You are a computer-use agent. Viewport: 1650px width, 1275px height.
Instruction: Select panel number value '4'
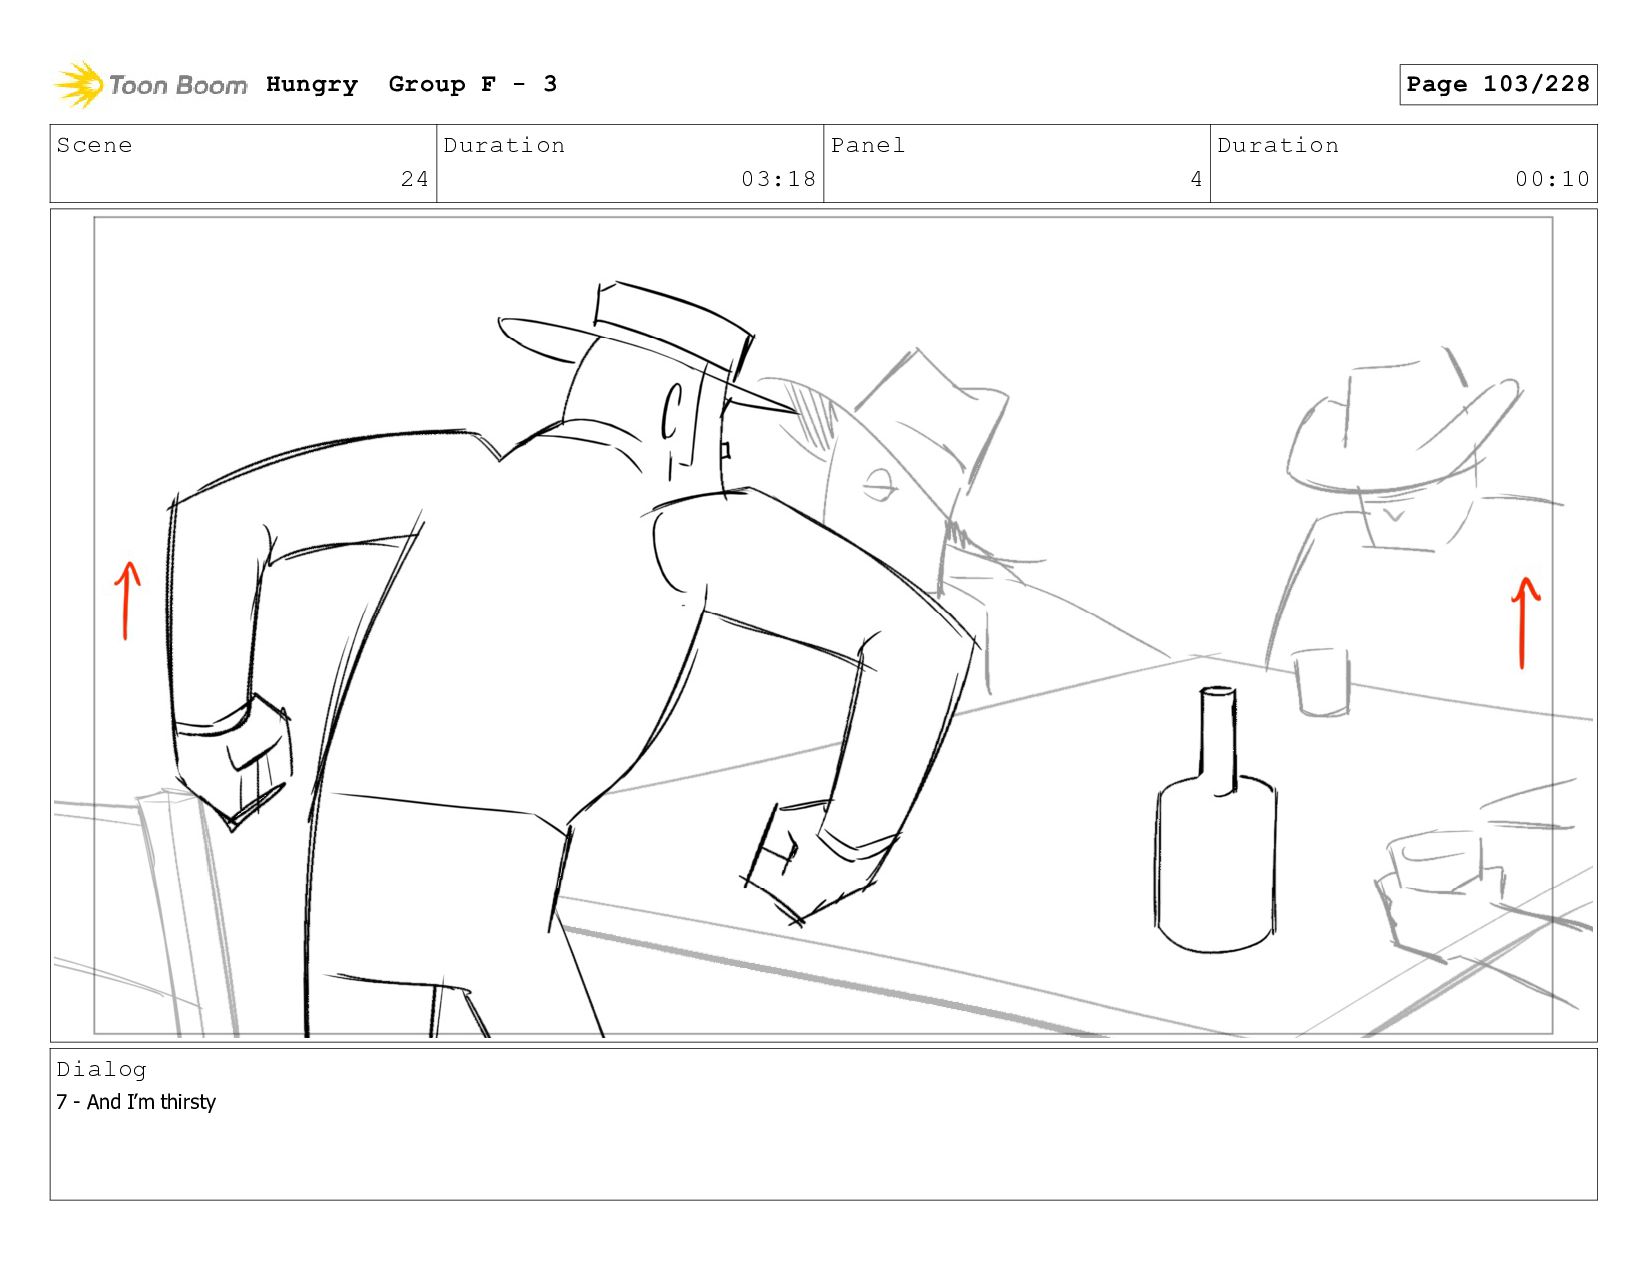coord(1196,179)
